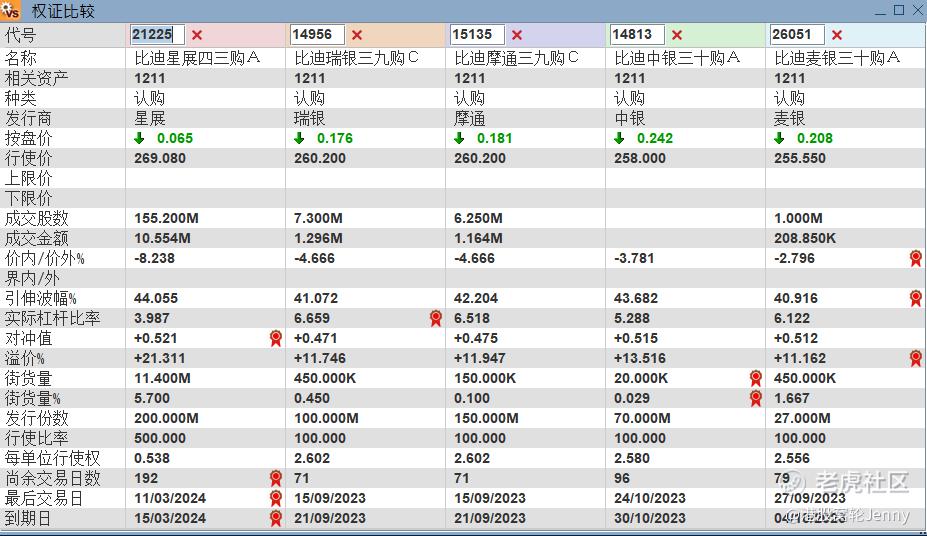Click red badge beside 192 remaining days

275,478
